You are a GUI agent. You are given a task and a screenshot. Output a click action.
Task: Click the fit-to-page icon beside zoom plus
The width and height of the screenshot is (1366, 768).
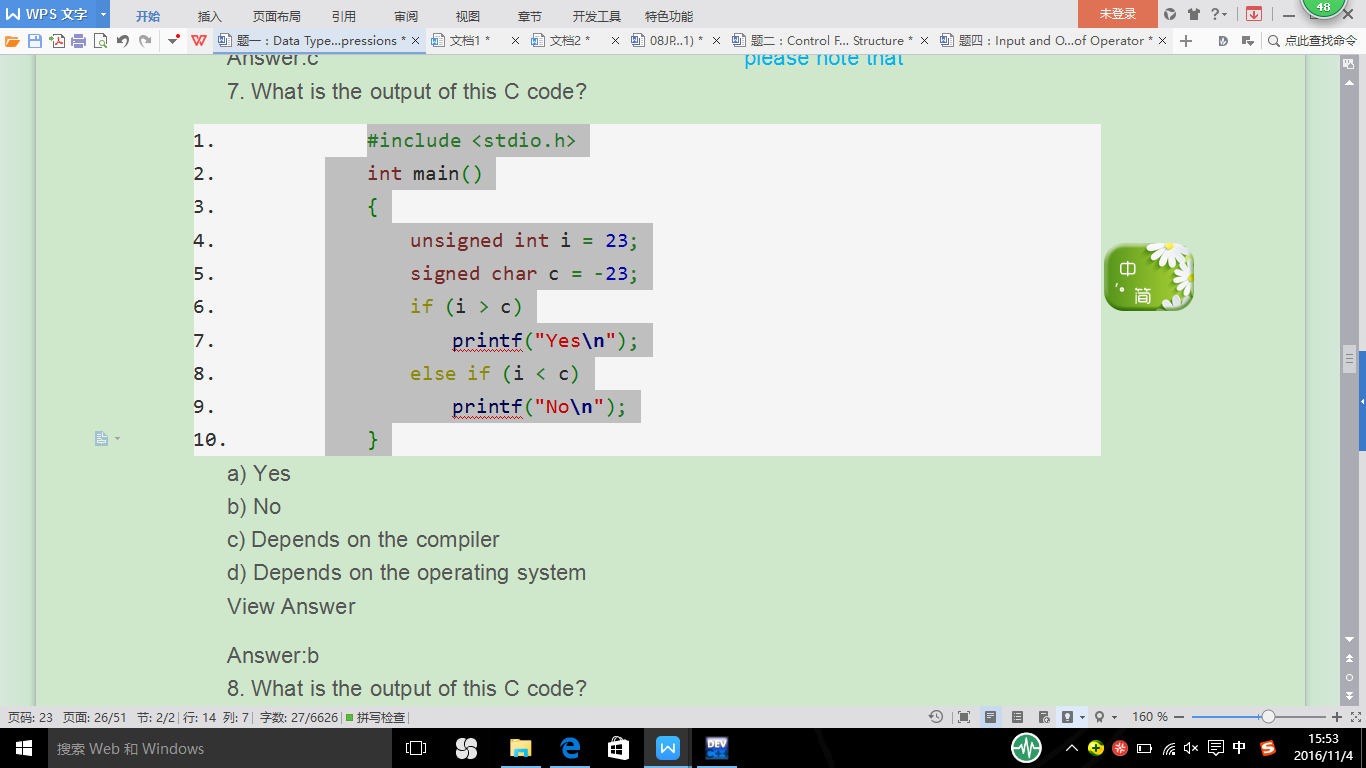click(x=1356, y=717)
